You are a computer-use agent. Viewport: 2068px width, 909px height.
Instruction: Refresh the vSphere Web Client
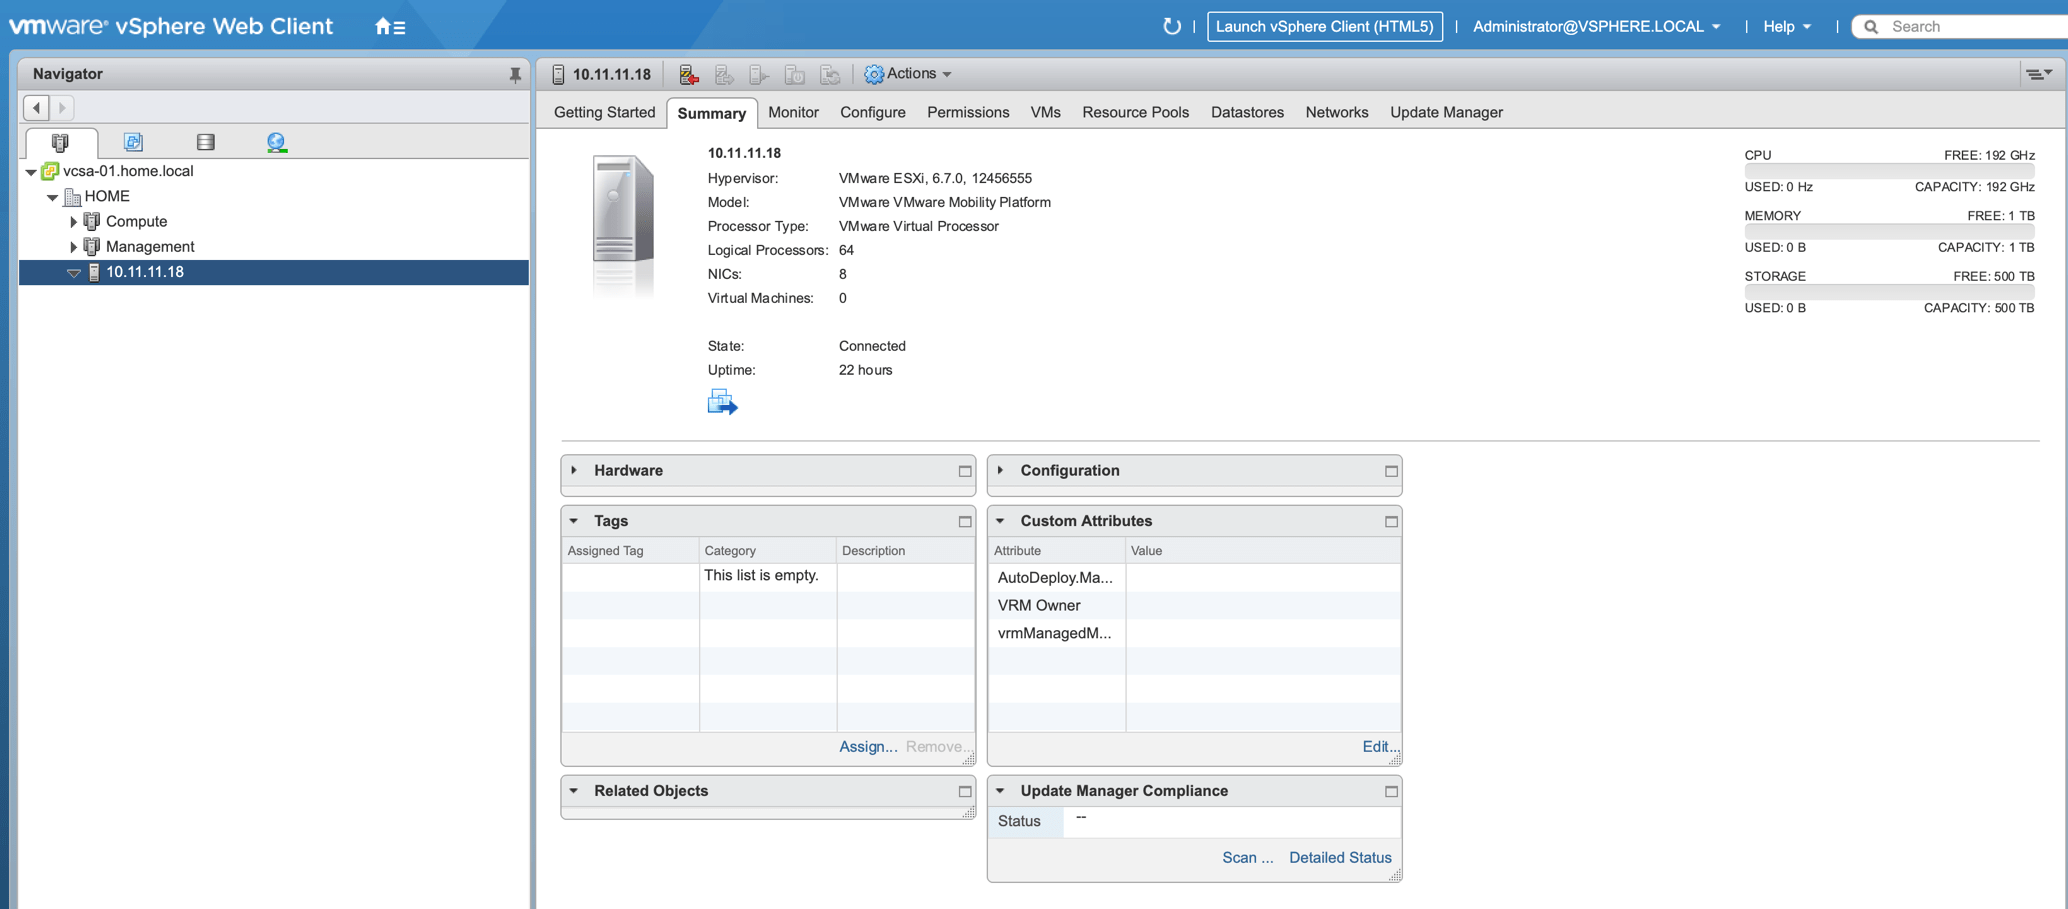point(1171,27)
